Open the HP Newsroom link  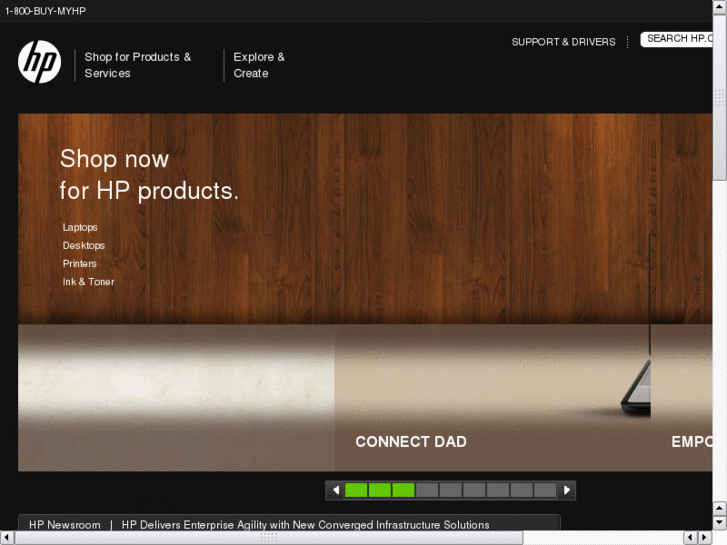click(x=64, y=525)
